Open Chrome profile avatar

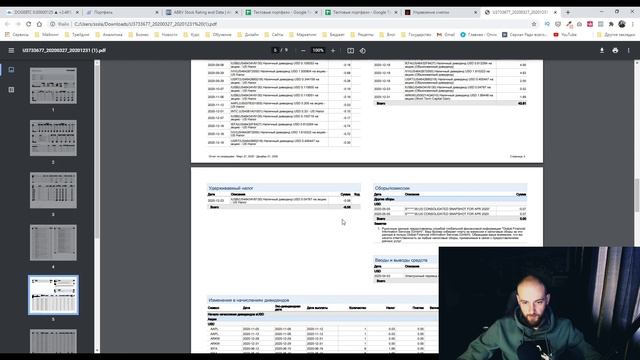(622, 24)
